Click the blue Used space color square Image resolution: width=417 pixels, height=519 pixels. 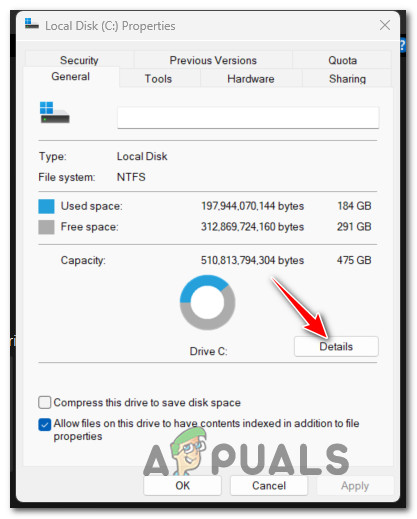(x=46, y=206)
